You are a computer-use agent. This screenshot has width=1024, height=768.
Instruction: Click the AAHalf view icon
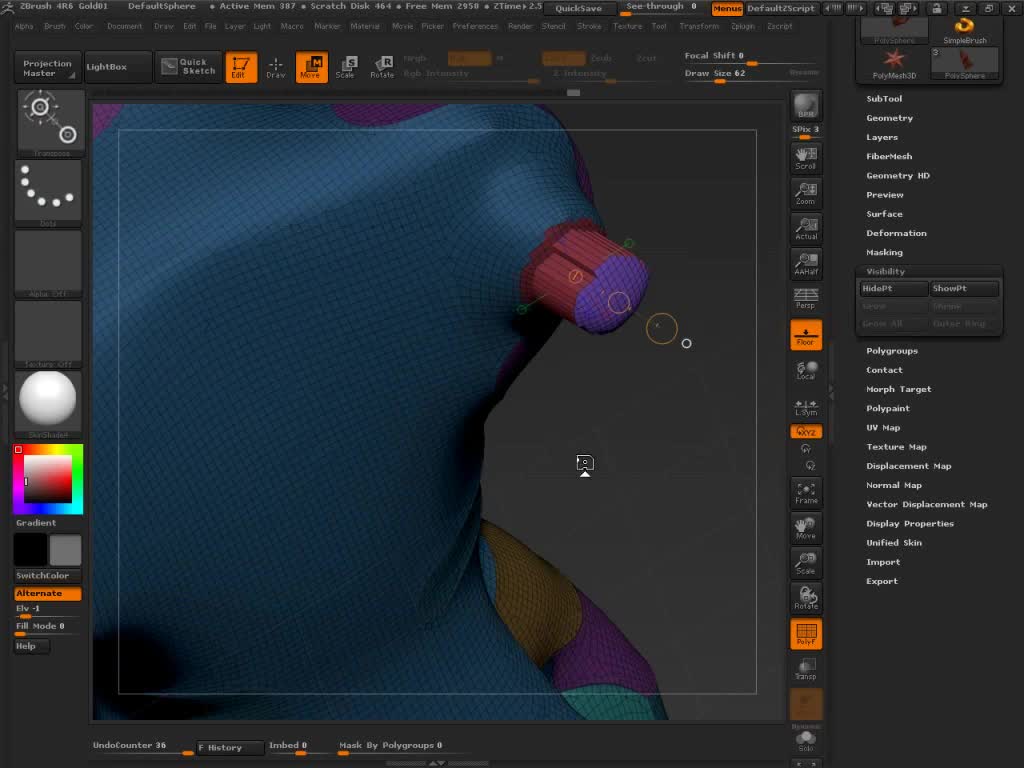[x=806, y=263]
